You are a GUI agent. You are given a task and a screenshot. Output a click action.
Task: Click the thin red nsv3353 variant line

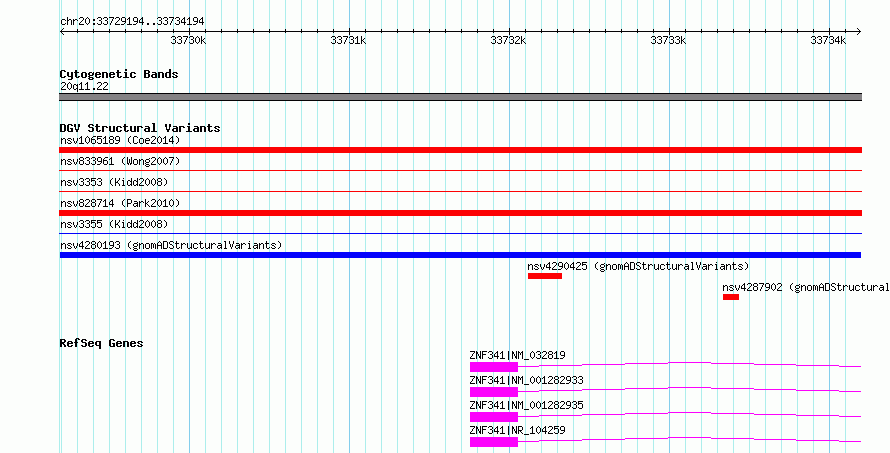click(460, 191)
